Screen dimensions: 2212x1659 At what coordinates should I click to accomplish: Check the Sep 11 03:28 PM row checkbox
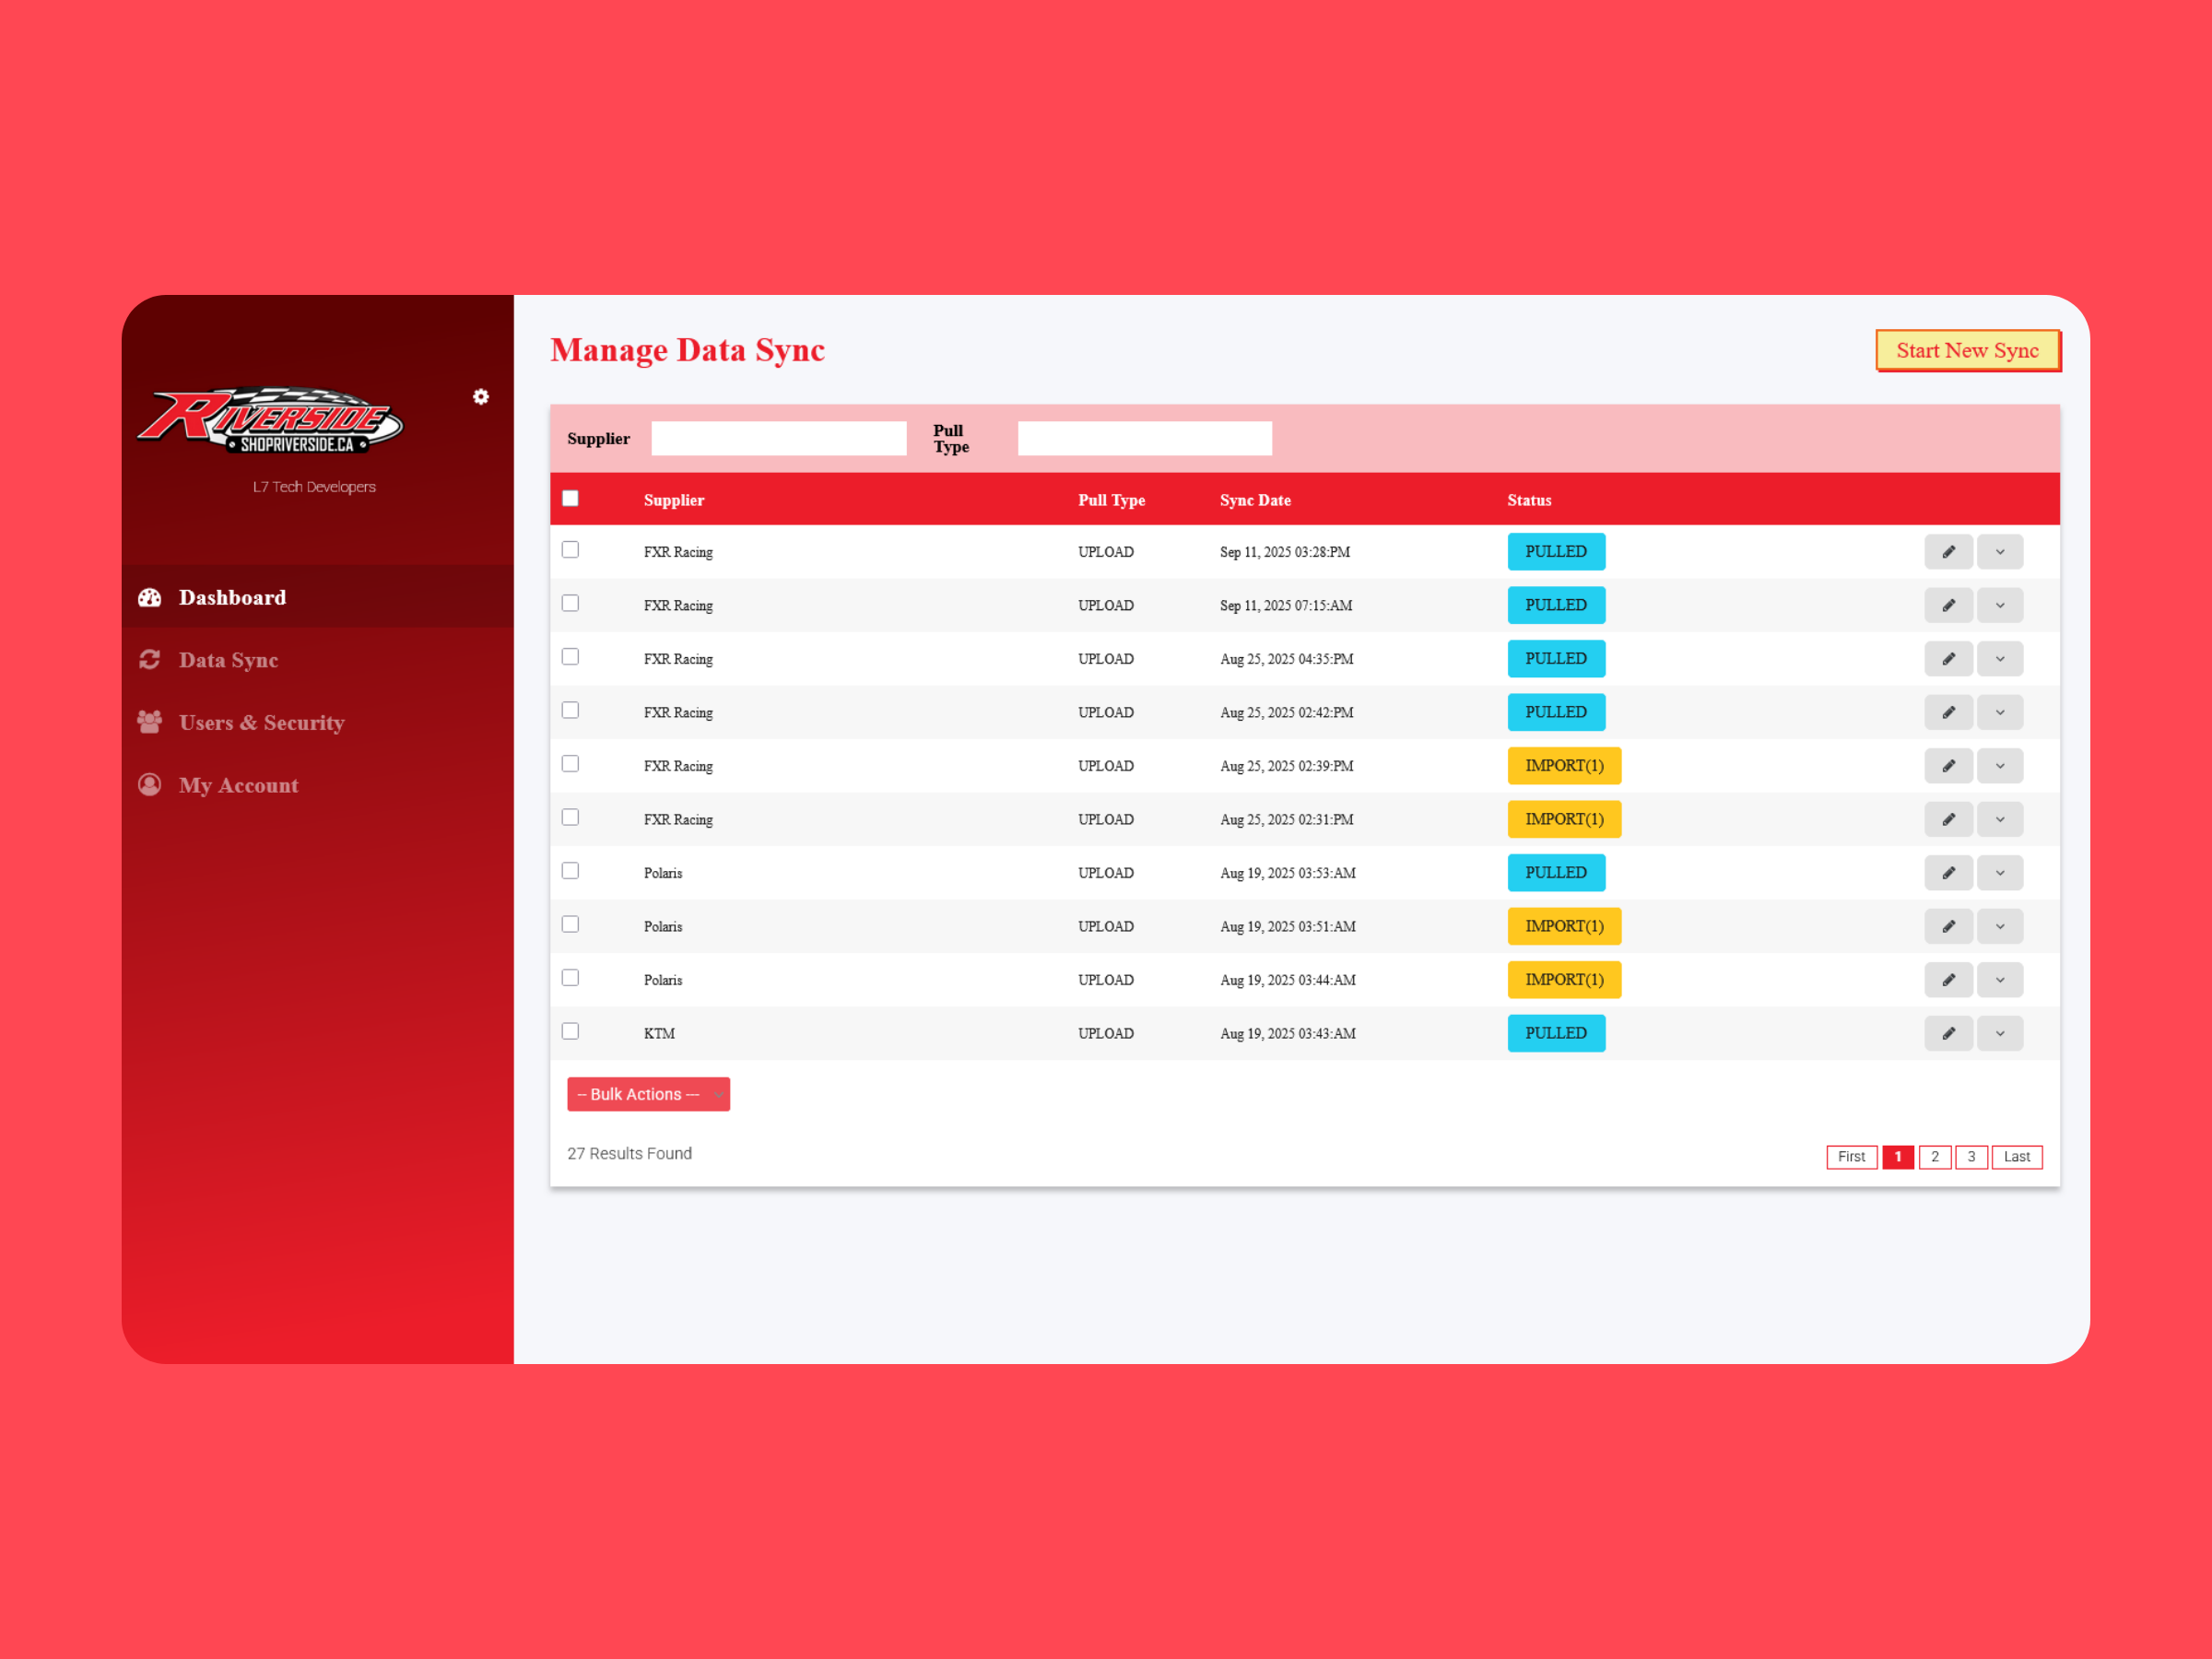coord(570,550)
